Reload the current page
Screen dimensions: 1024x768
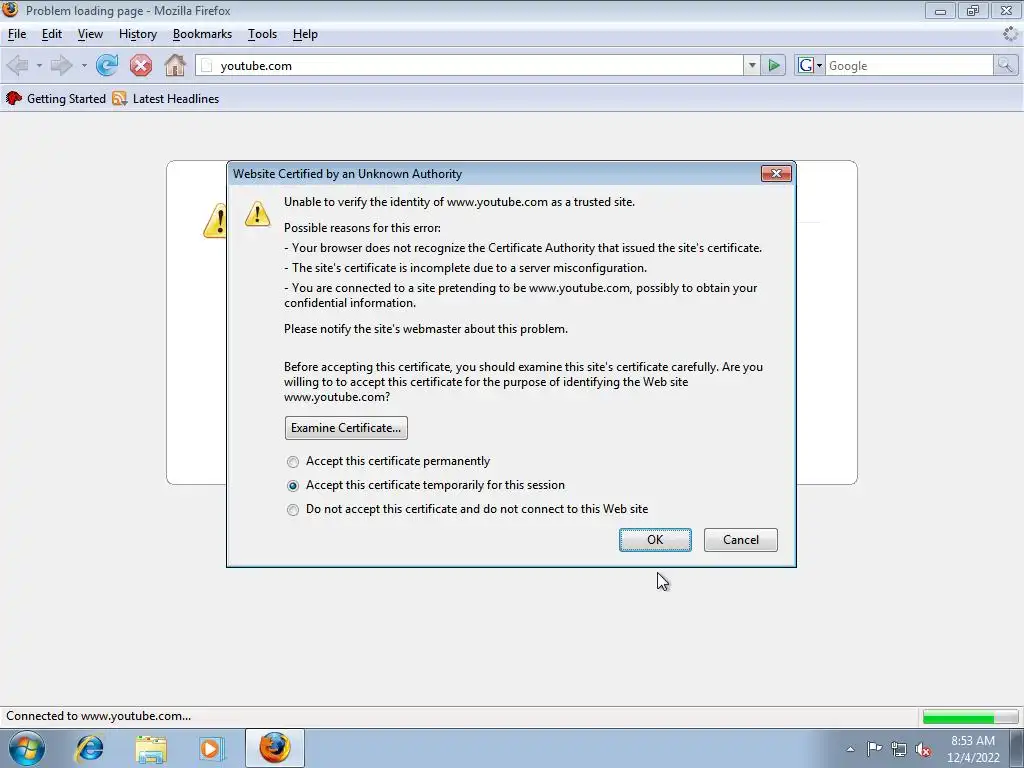click(107, 65)
